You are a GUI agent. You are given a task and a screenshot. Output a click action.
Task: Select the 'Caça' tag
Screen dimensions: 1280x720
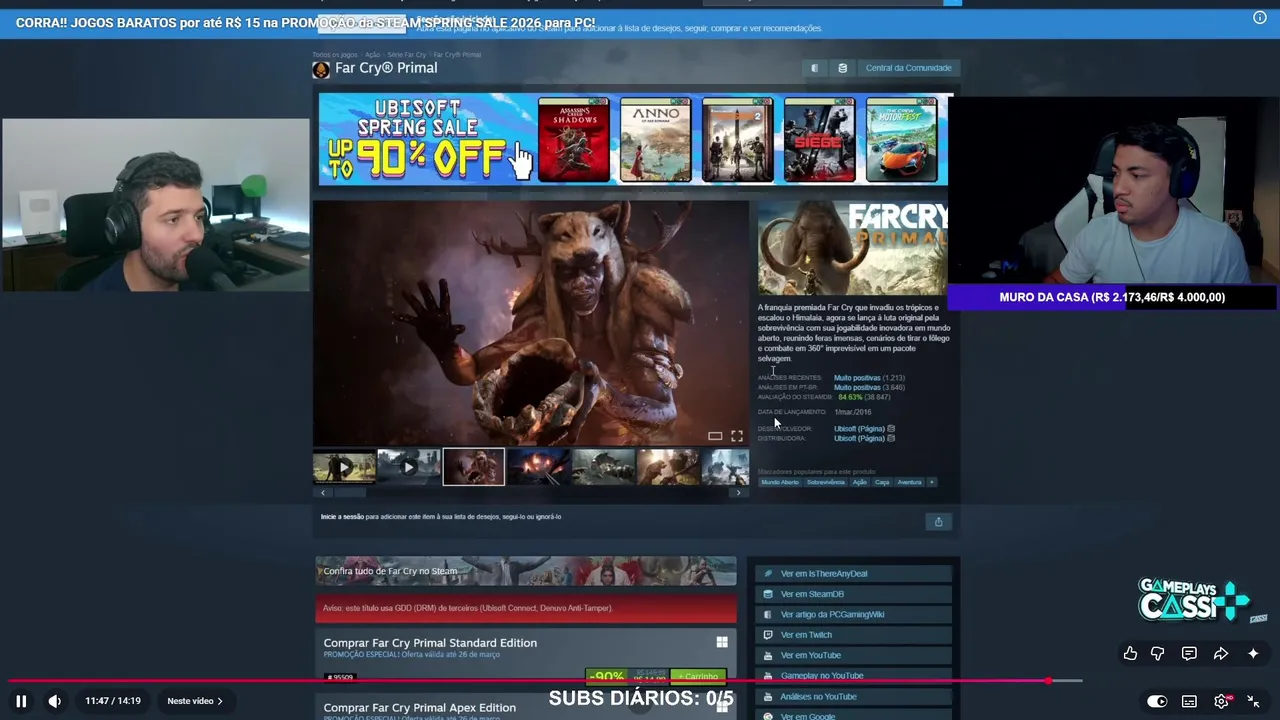(882, 482)
